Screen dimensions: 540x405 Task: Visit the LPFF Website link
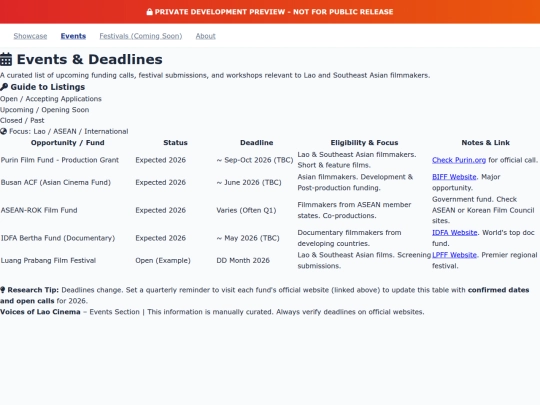pyautogui.click(x=454, y=255)
